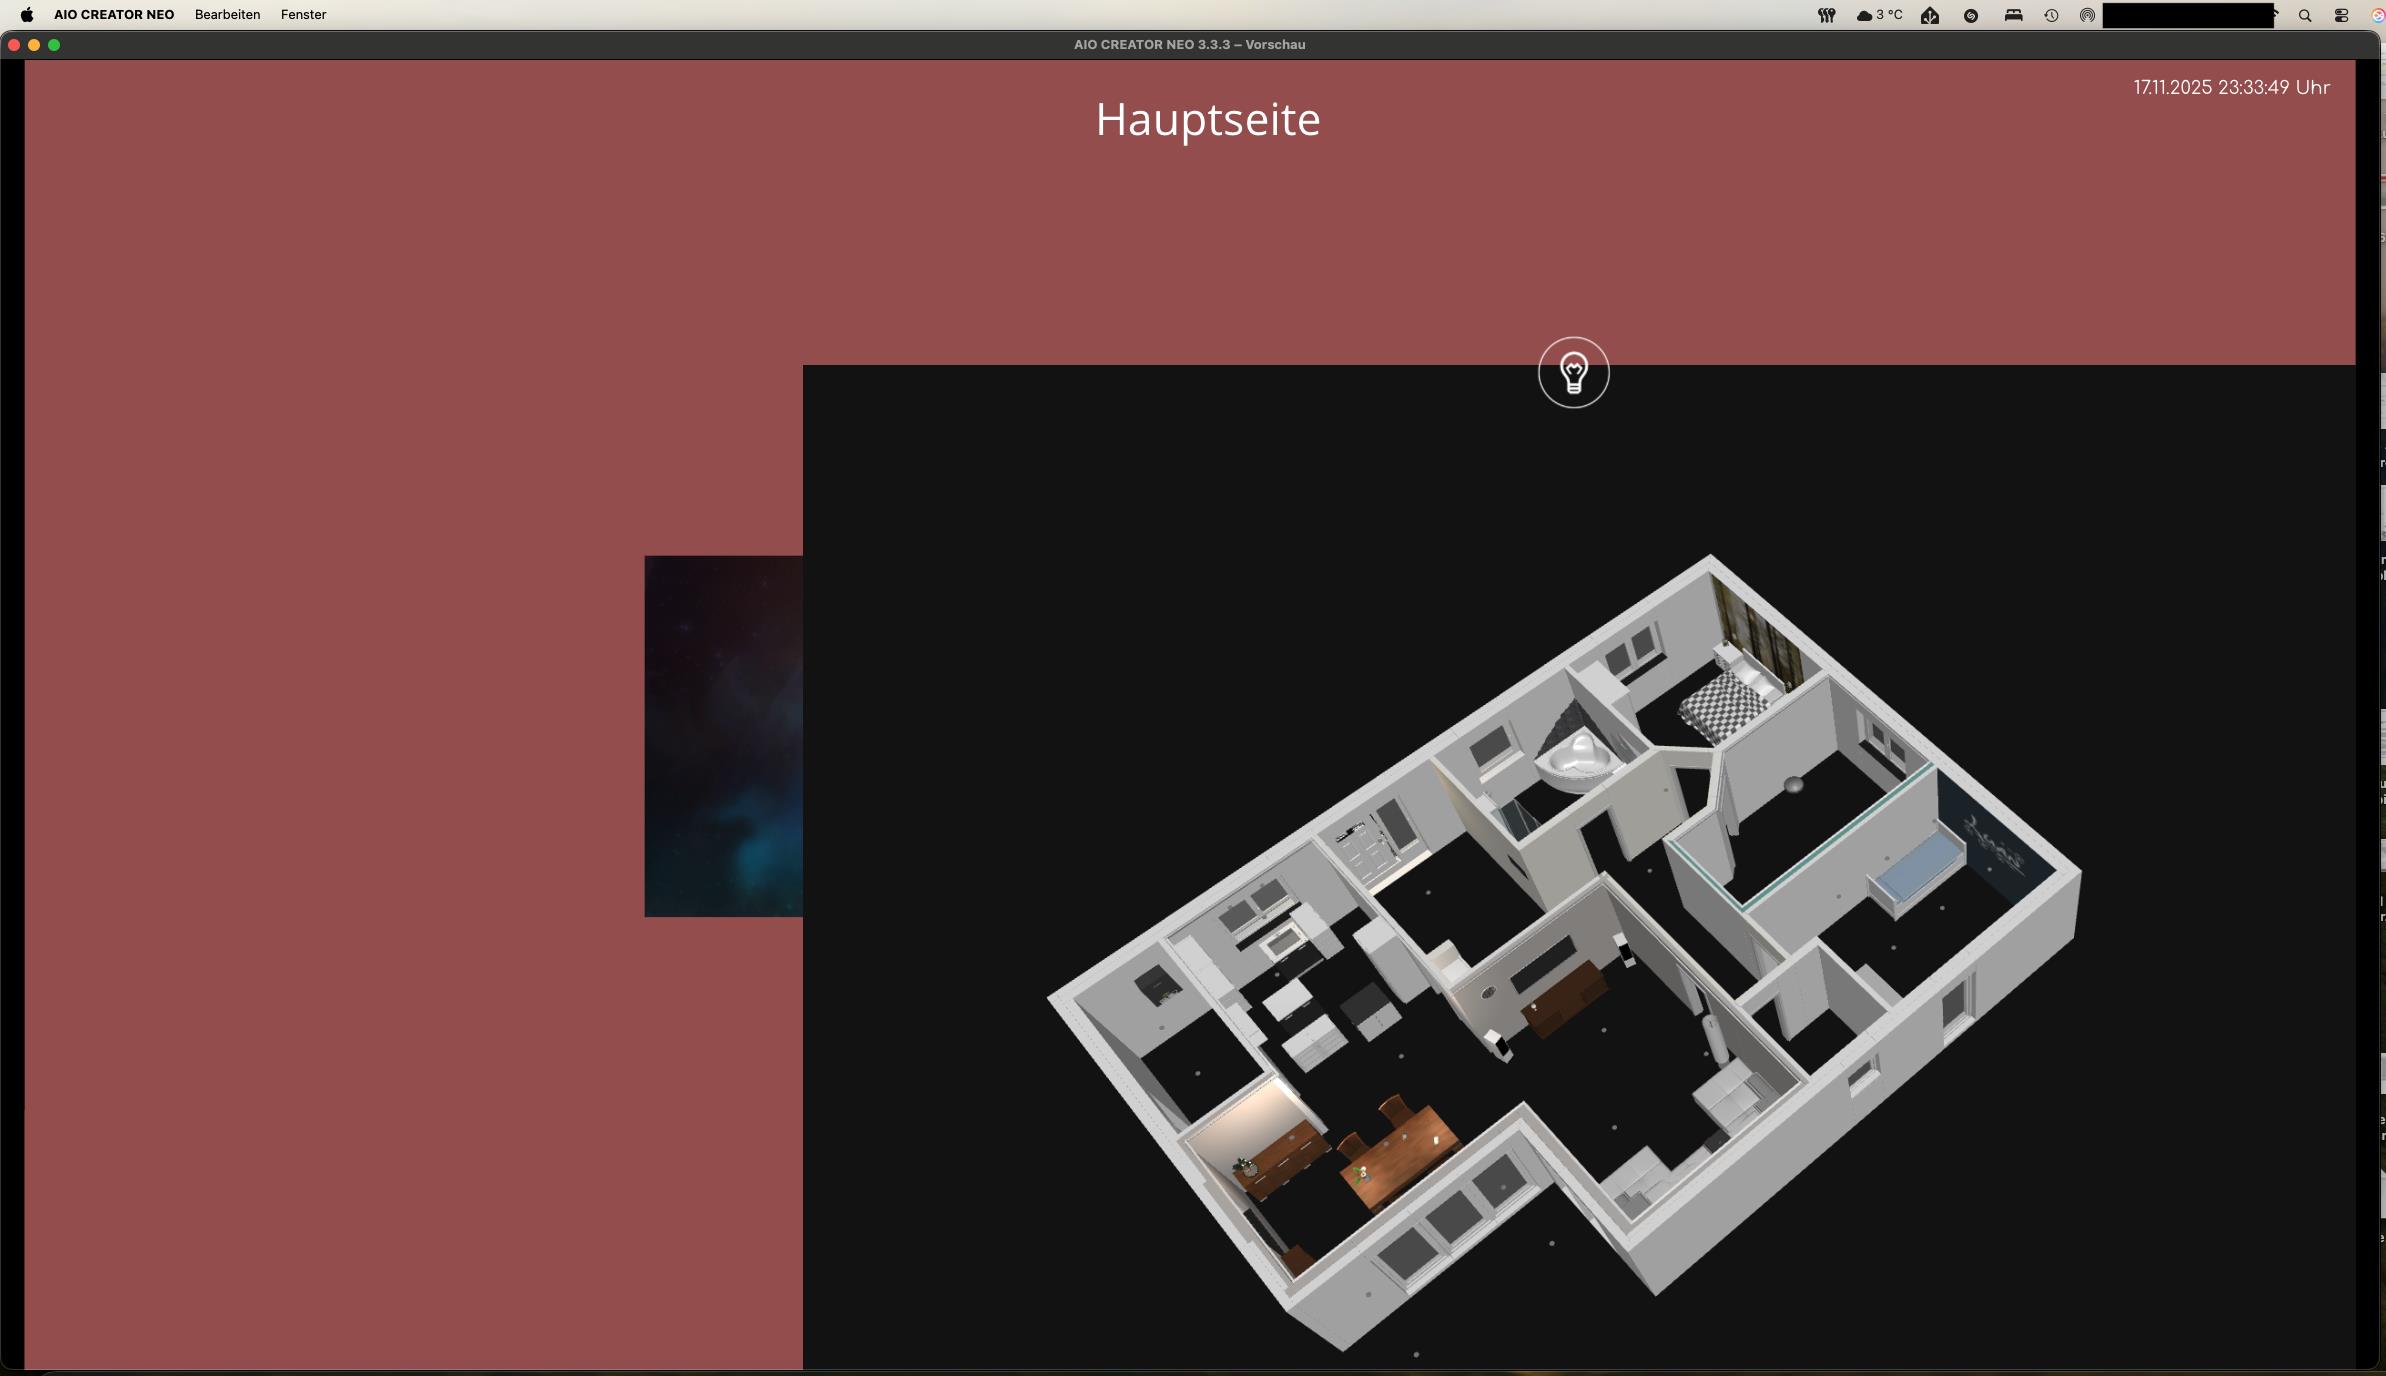Open the Fenster menu
Image resolution: width=2386 pixels, height=1376 pixels.
coord(303,15)
